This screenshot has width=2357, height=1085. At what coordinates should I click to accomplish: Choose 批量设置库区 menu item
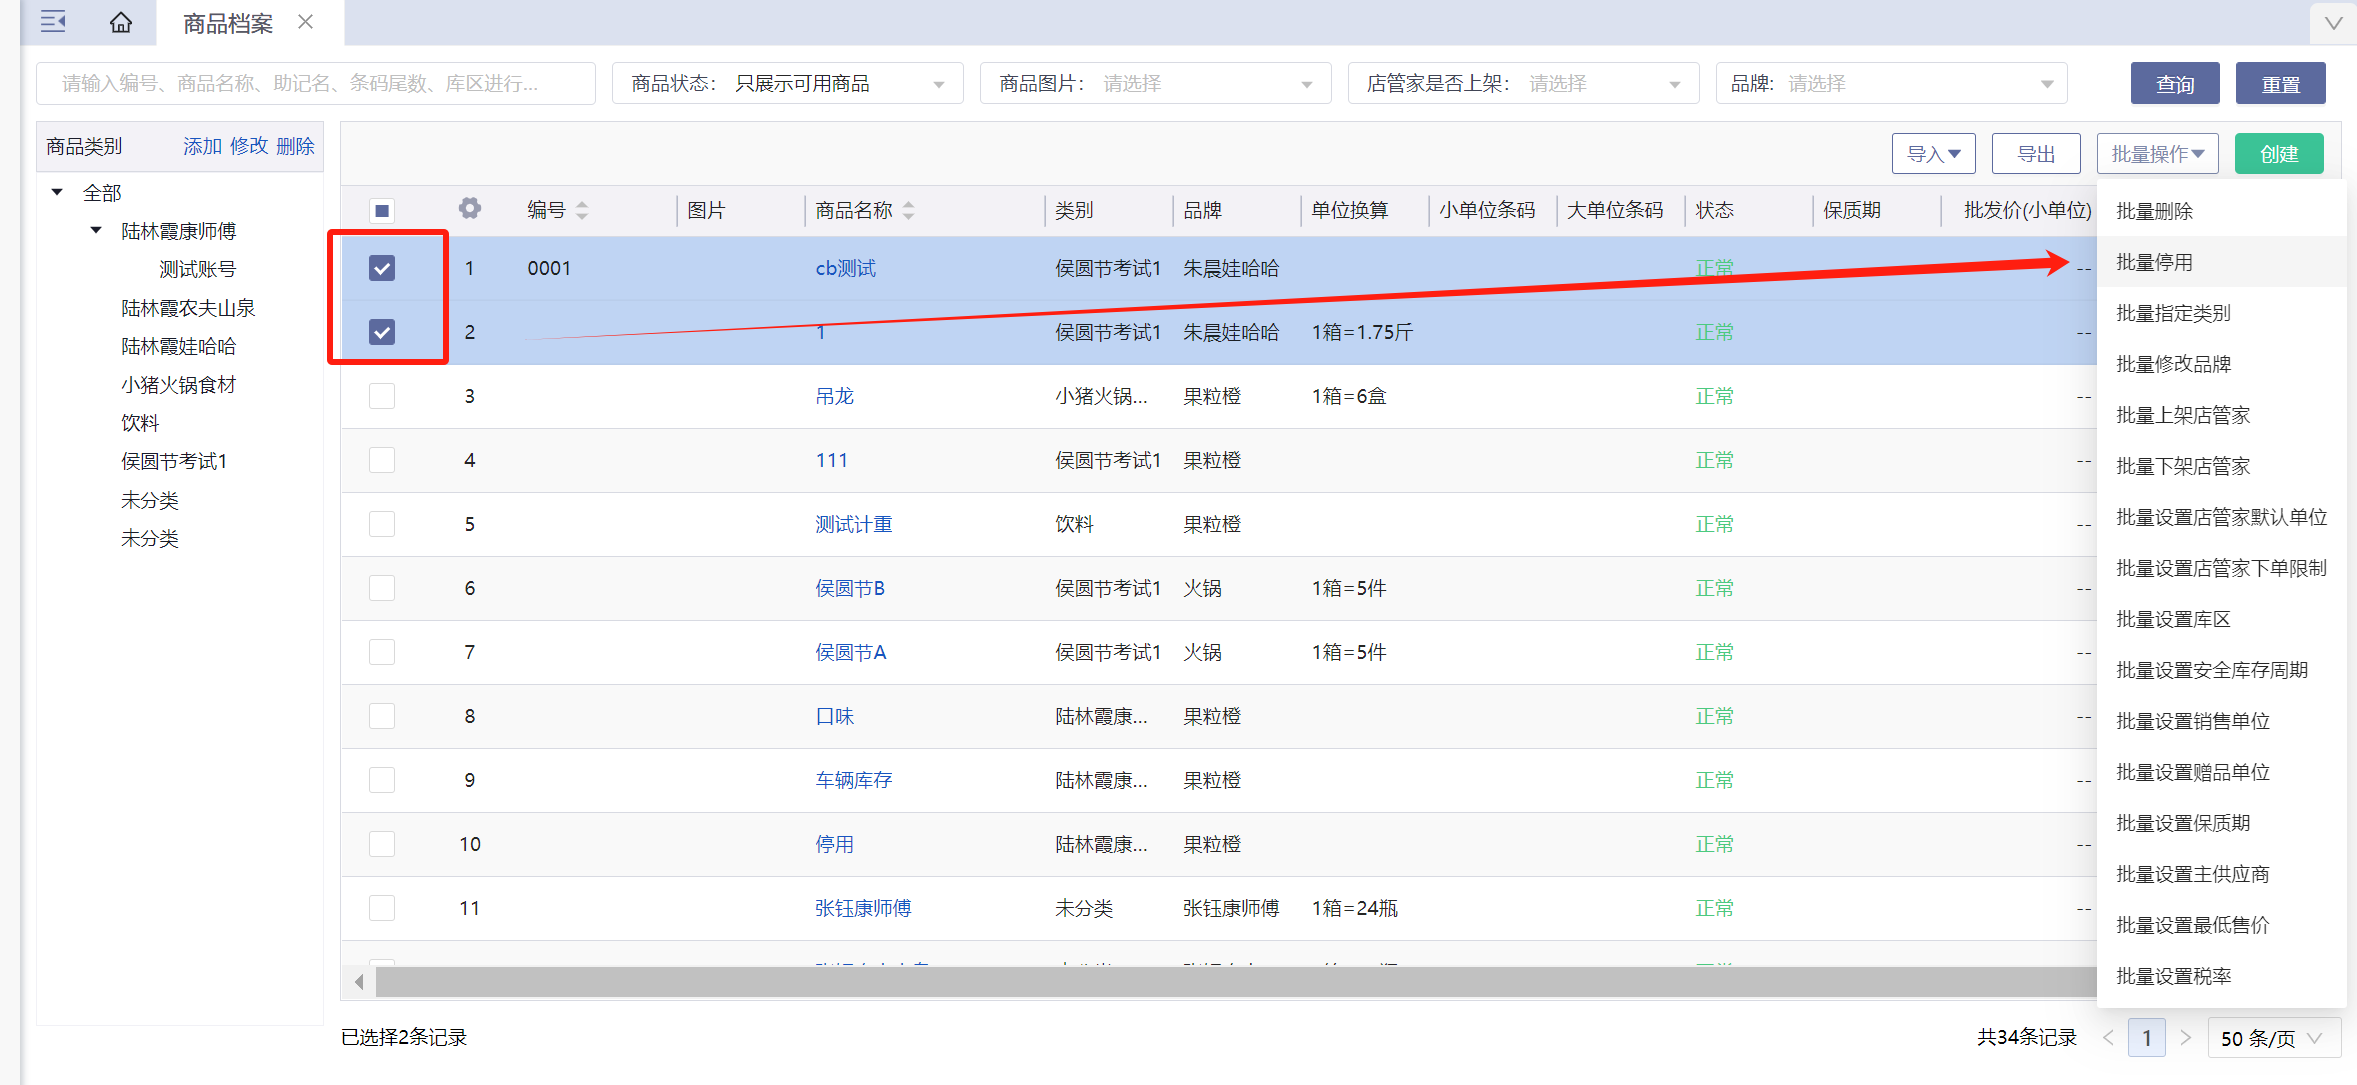[x=2173, y=619]
